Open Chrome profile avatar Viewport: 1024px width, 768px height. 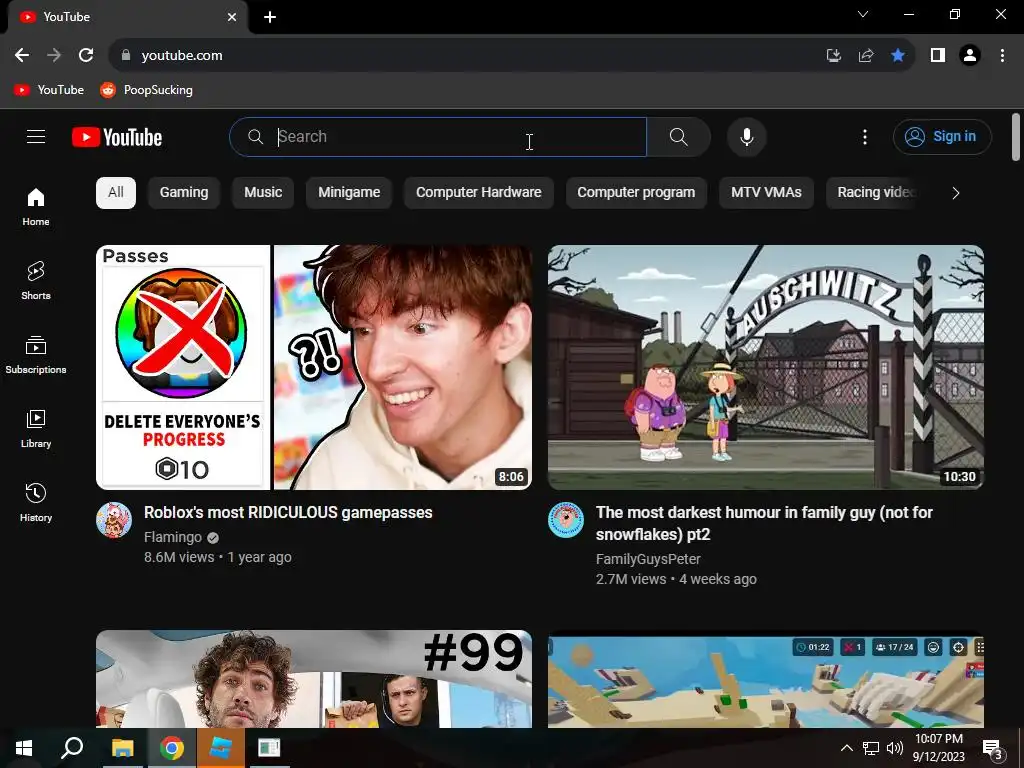(970, 56)
